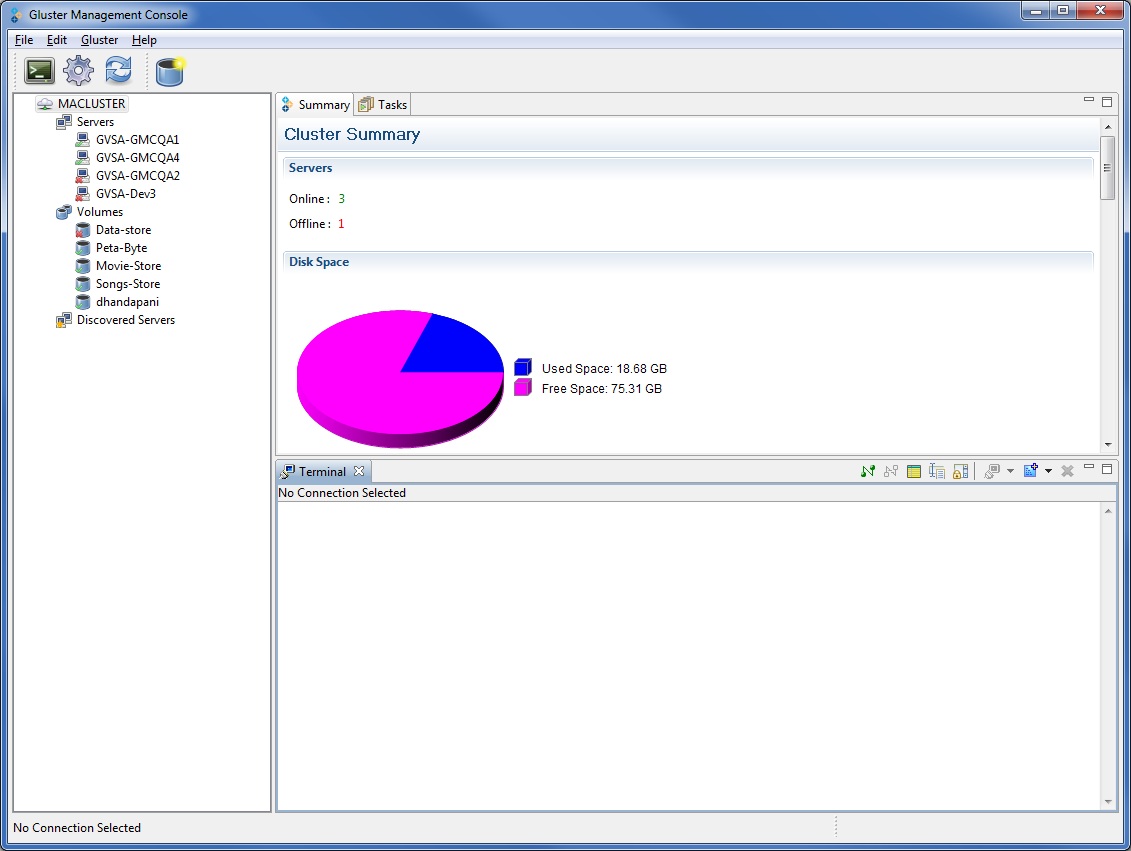Screen dimensions: 1131x851
Task: Open the terminal toolbar icon
Action: click(40, 71)
